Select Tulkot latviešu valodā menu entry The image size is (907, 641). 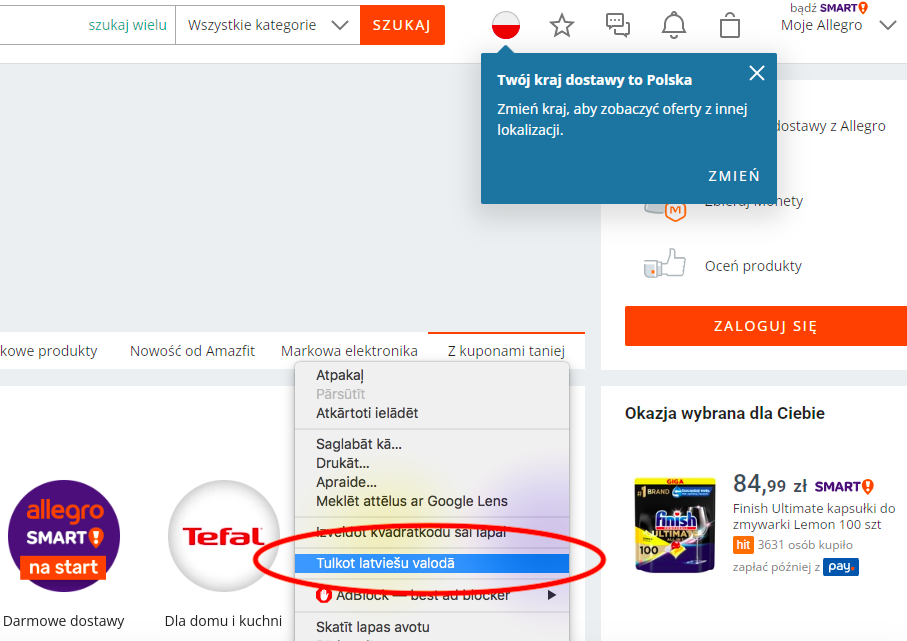432,563
